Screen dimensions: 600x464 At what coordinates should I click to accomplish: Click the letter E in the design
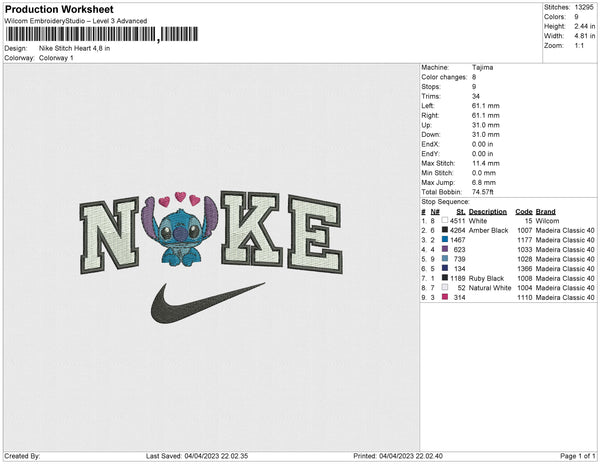coord(315,234)
